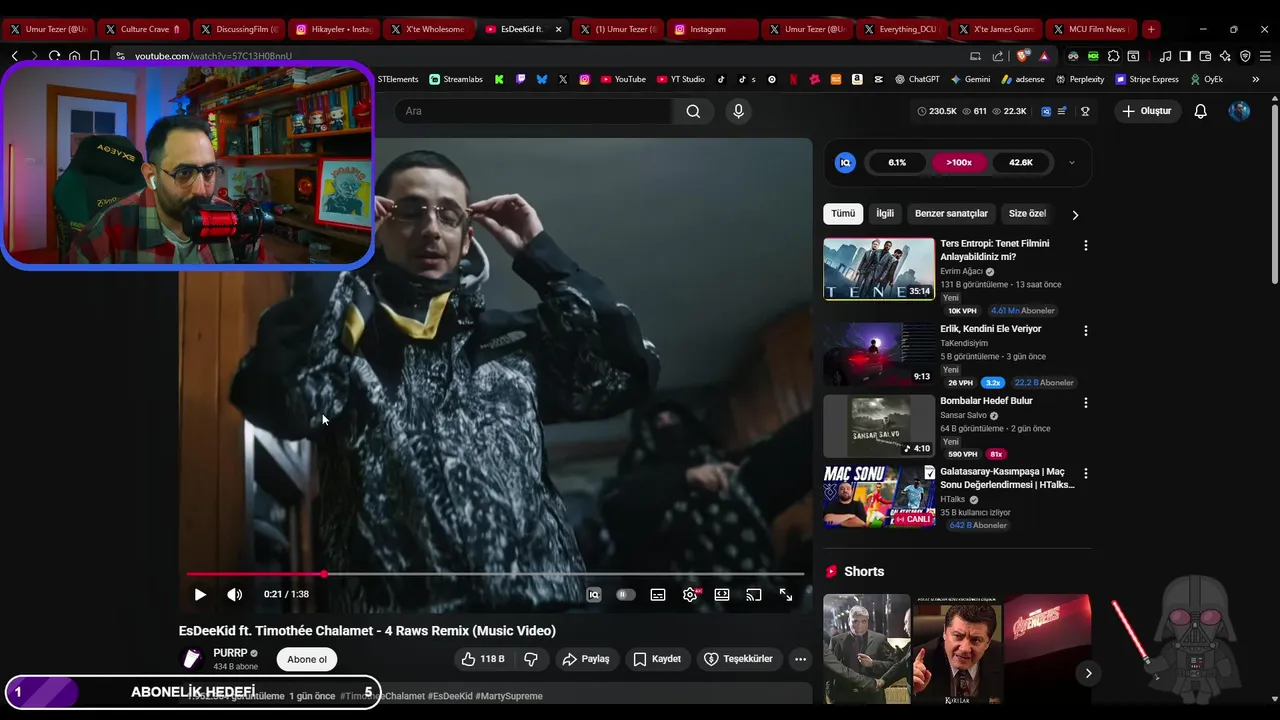Select the İlgili filter chip
This screenshot has width=1280, height=720.
(885, 214)
